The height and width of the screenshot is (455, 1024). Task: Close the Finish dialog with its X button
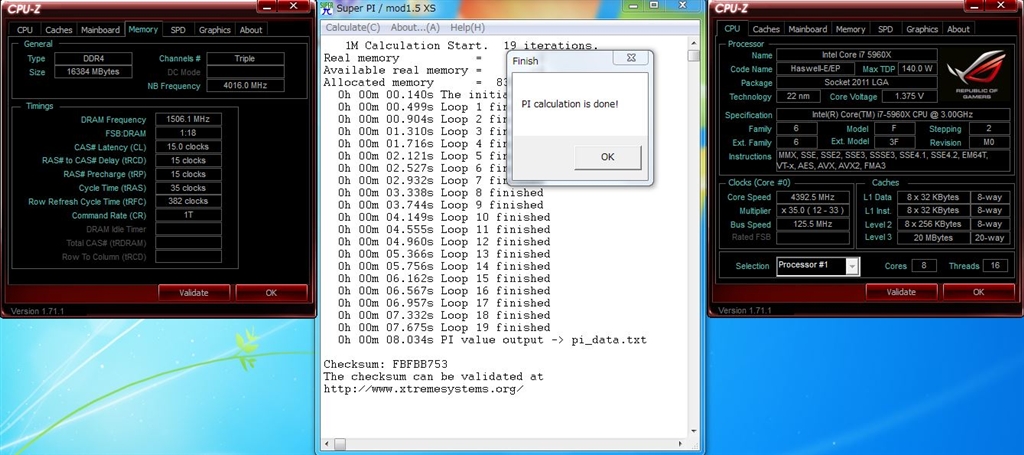pyautogui.click(x=631, y=58)
